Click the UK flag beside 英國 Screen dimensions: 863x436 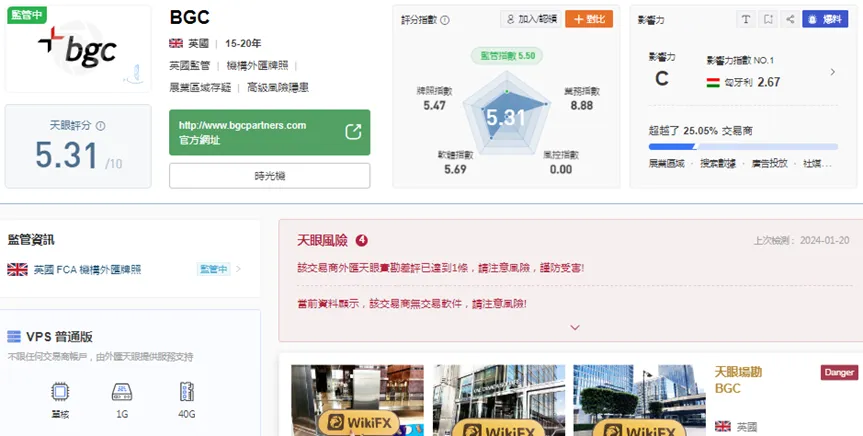[176, 43]
